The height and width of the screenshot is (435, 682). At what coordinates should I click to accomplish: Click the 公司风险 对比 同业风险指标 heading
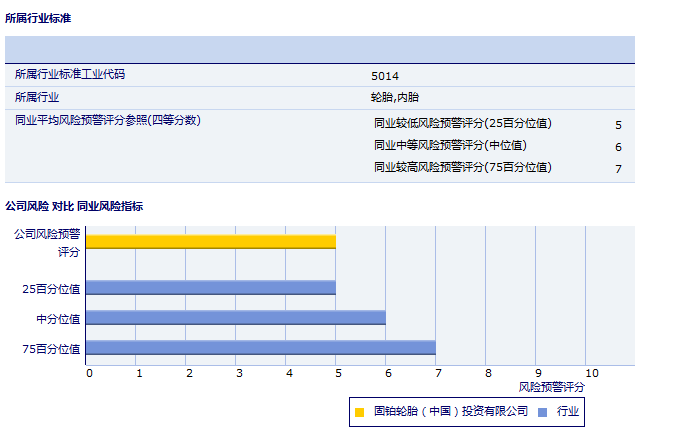coord(74,207)
